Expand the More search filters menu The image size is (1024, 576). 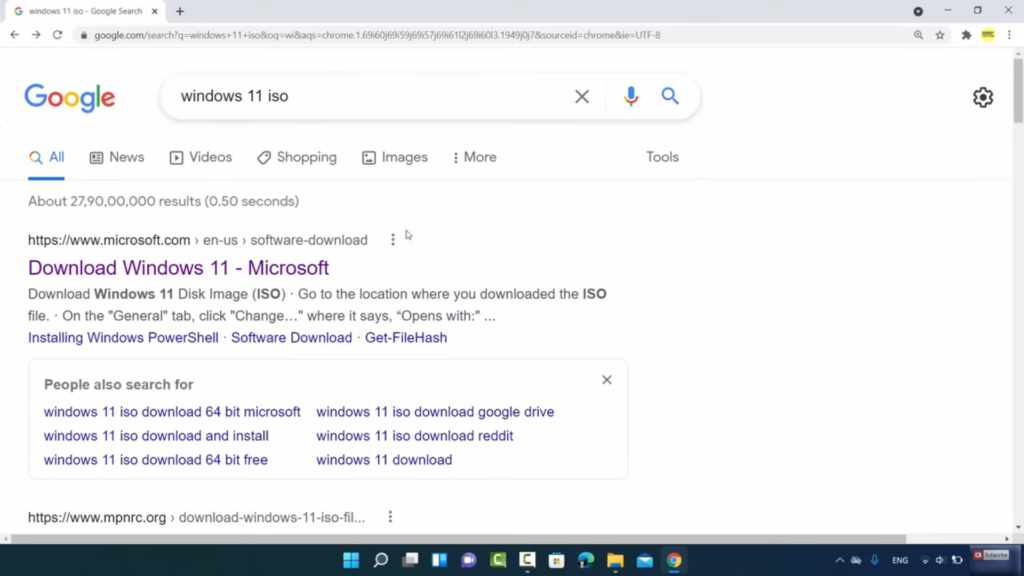tap(474, 157)
